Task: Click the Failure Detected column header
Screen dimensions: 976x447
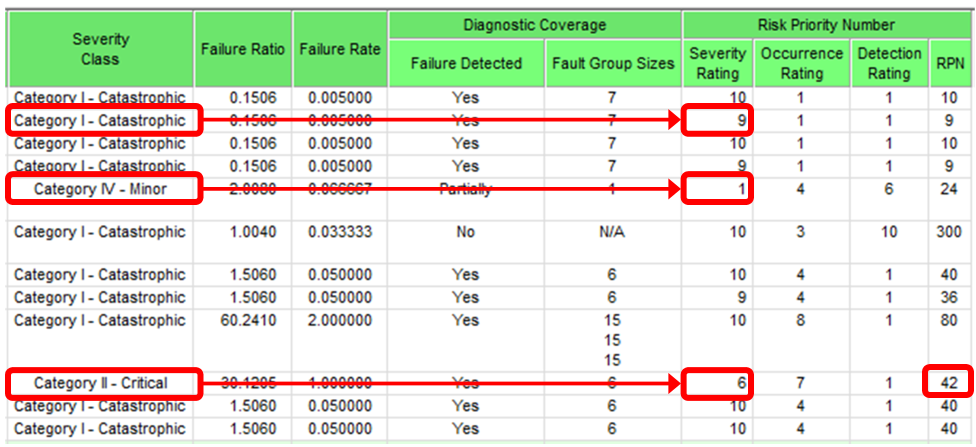Action: click(x=466, y=63)
